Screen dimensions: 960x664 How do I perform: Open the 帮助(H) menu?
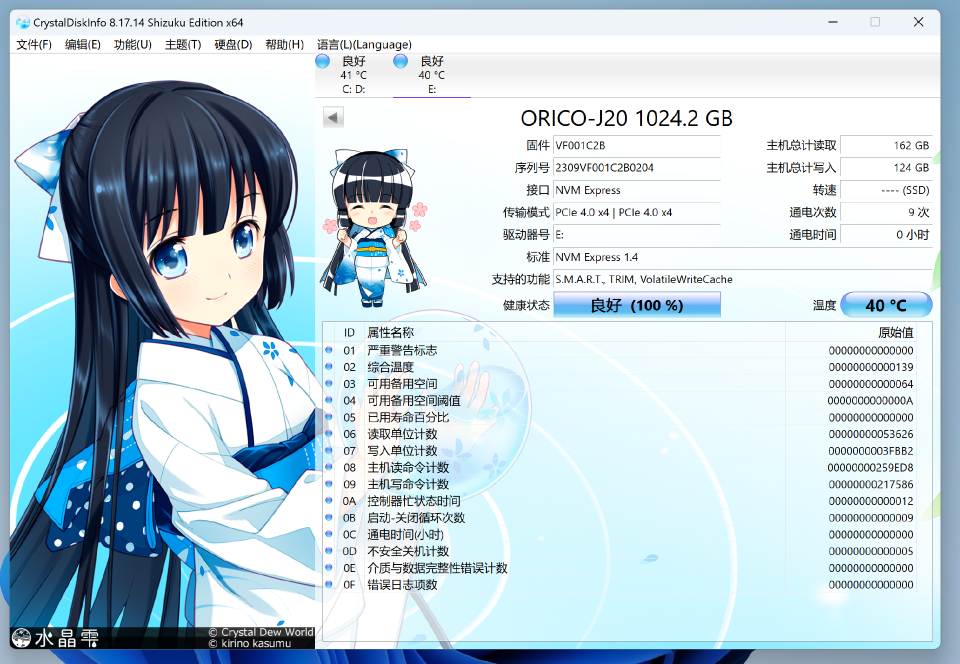[x=285, y=45]
